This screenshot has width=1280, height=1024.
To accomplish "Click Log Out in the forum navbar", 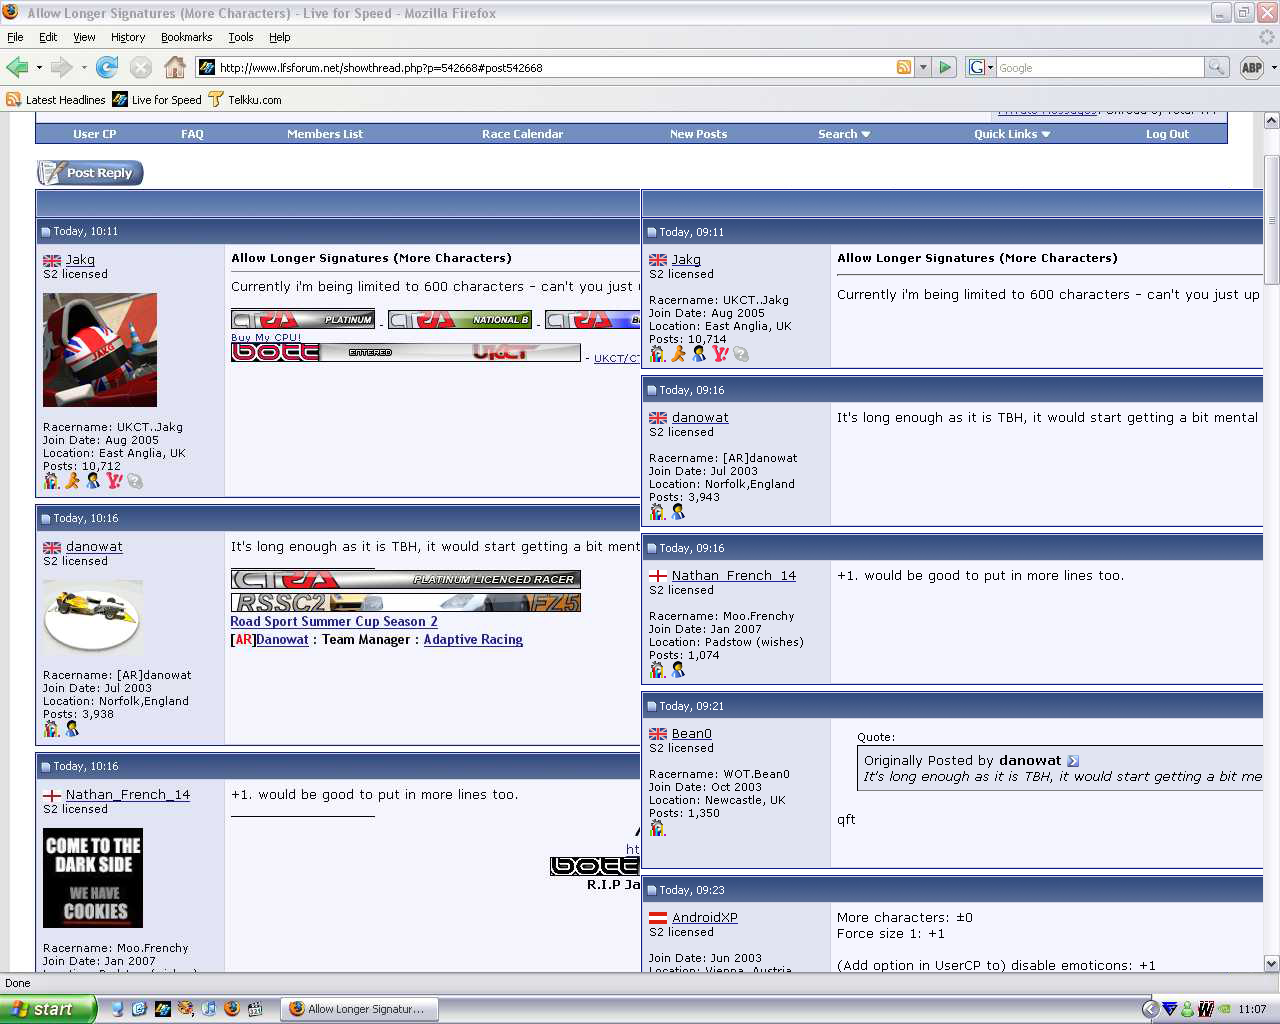I will [1167, 134].
